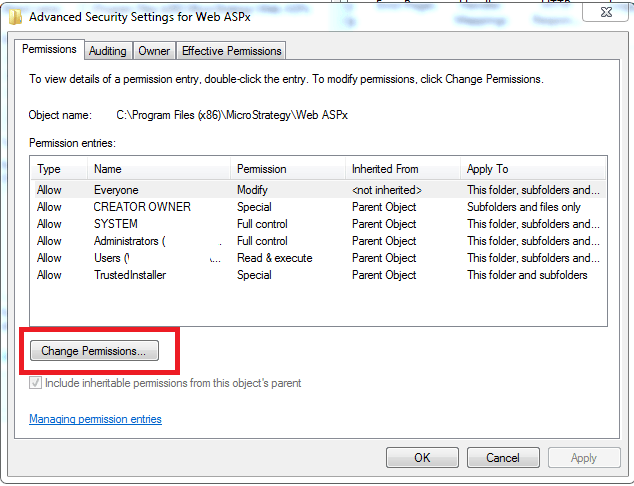Viewport: 634px width, 486px height.
Task: Toggle Include inheritable permissions checkbox
Action: pyautogui.click(x=36, y=383)
